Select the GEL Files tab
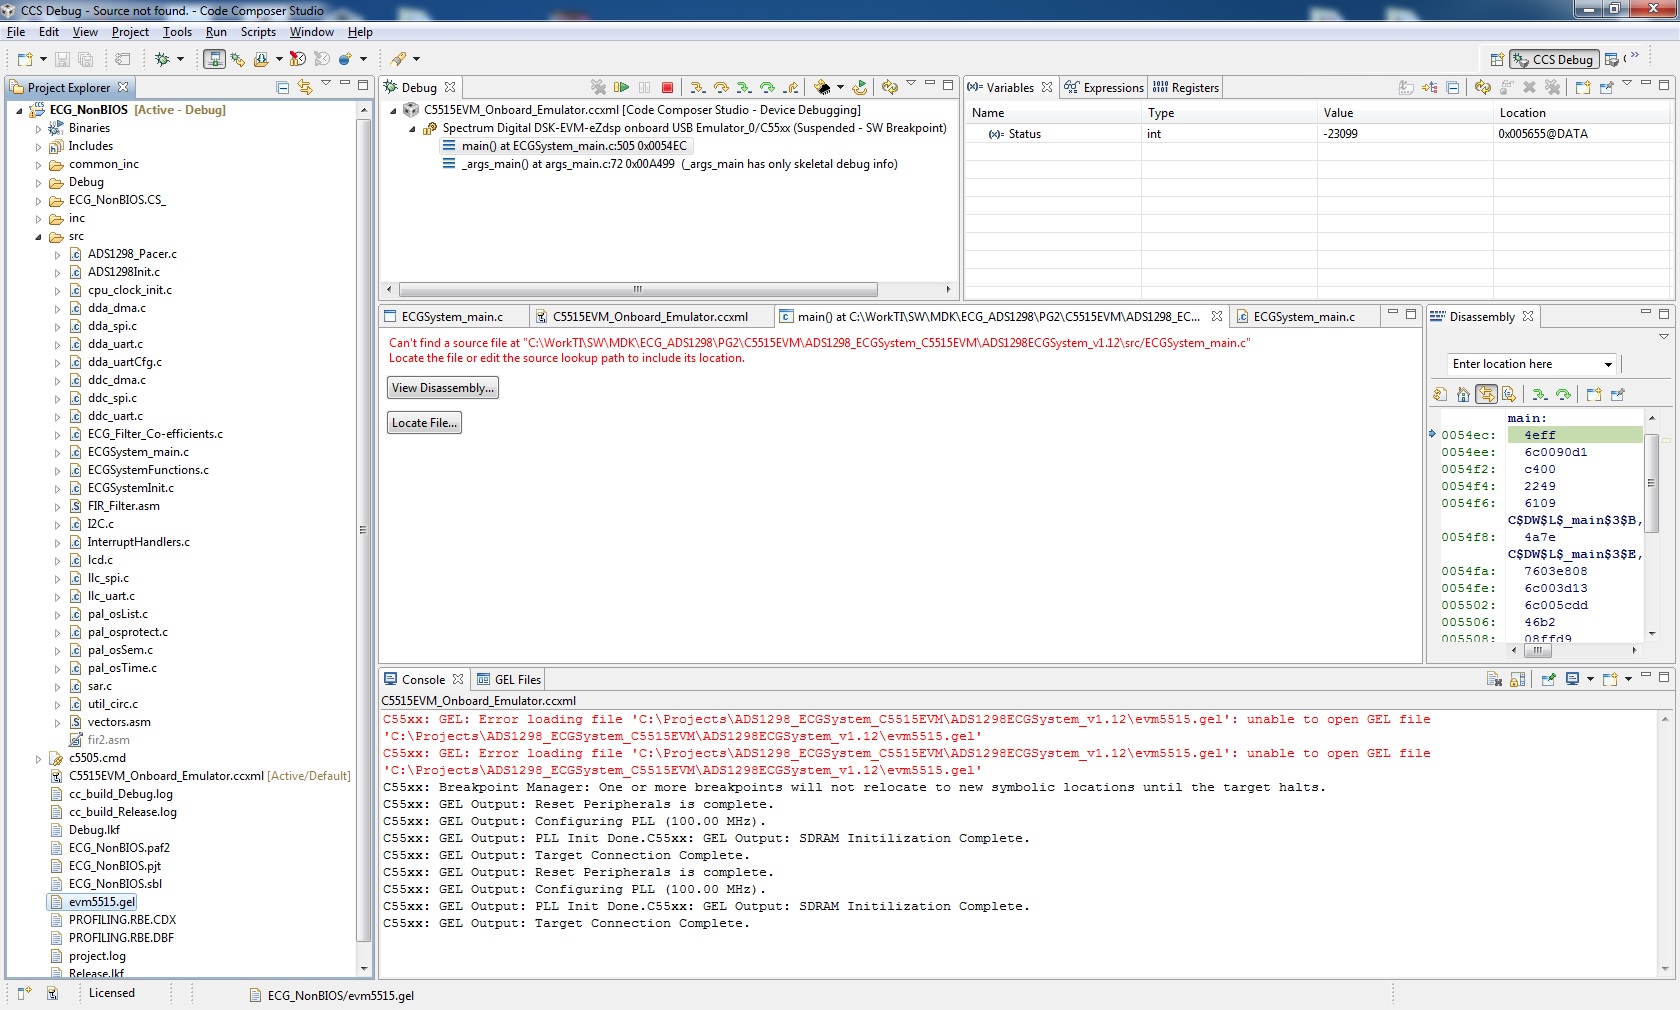The width and height of the screenshot is (1680, 1010). 509,680
